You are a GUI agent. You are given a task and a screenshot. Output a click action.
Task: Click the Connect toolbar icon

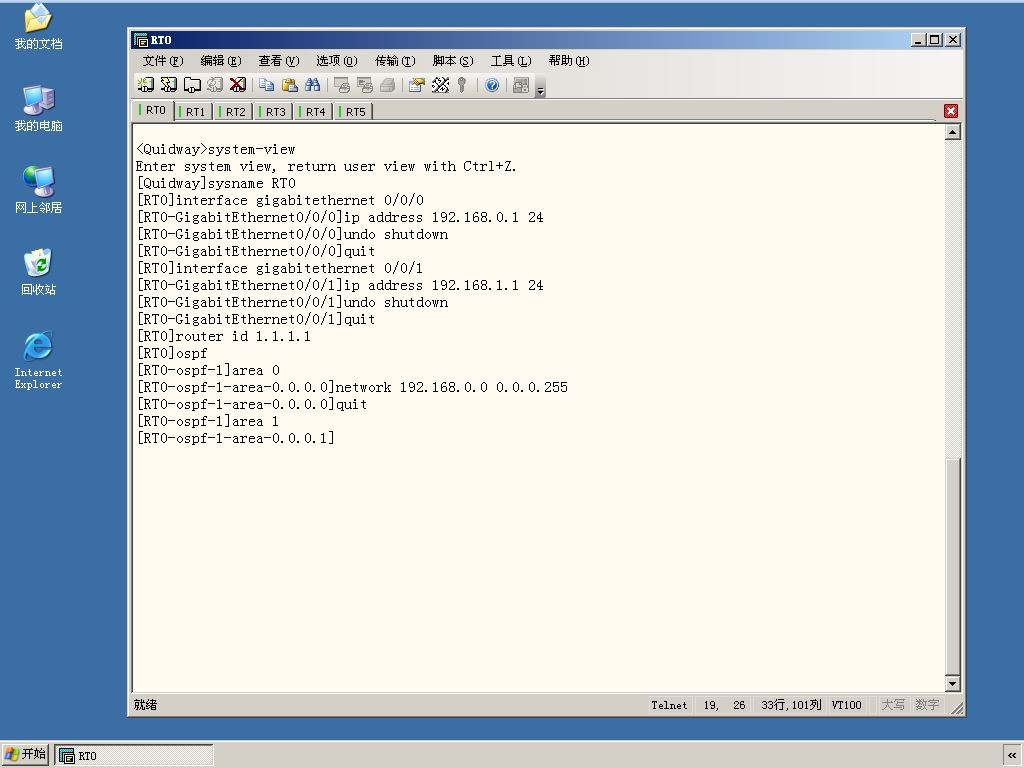tap(146, 85)
